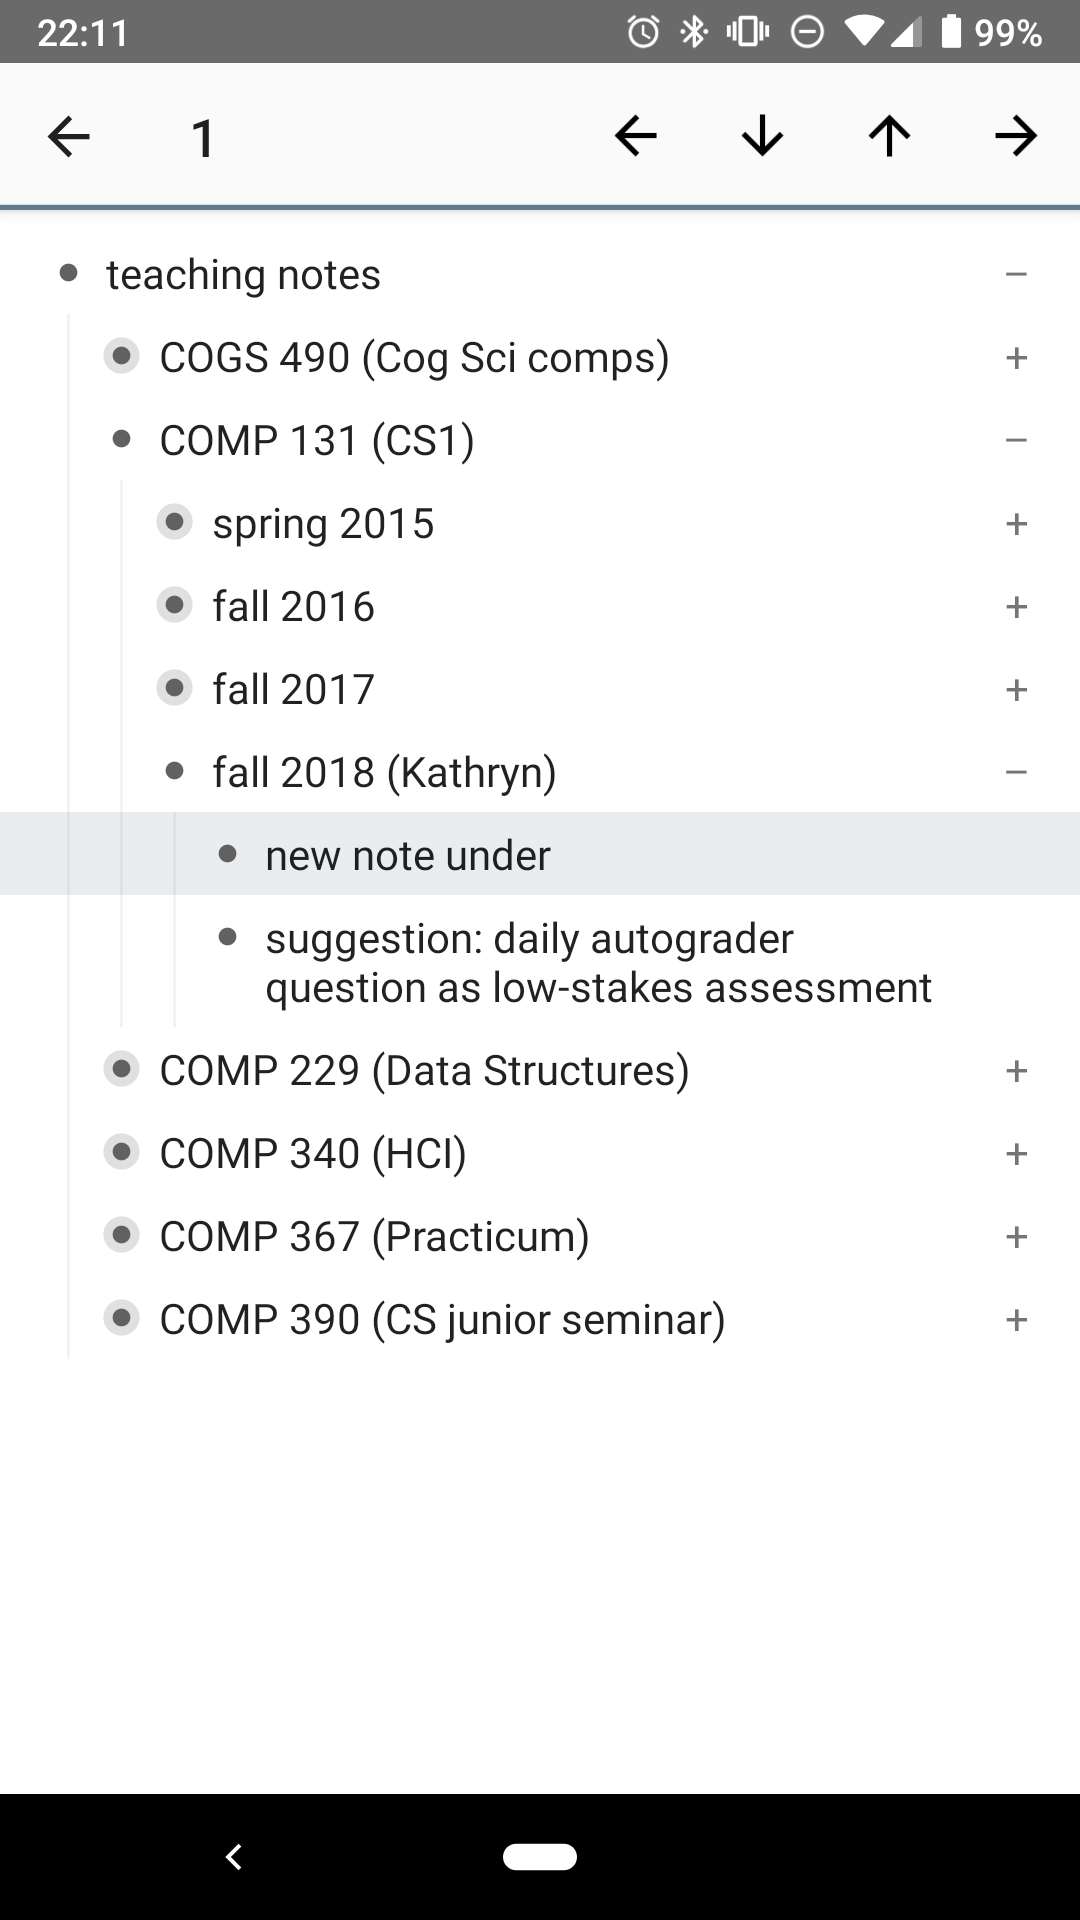The width and height of the screenshot is (1080, 1920).
Task: Tap the bullet beside COGS 490
Action: tap(122, 355)
